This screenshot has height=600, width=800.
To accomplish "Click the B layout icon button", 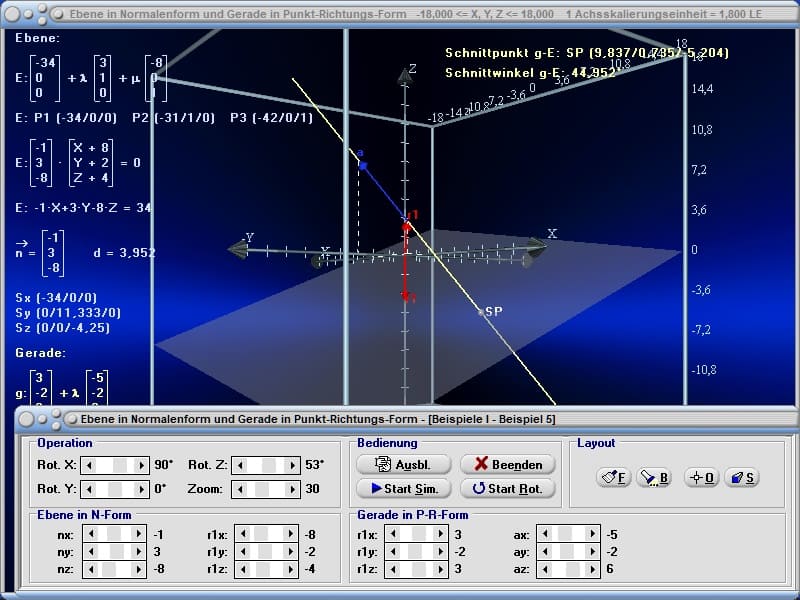I will point(654,478).
